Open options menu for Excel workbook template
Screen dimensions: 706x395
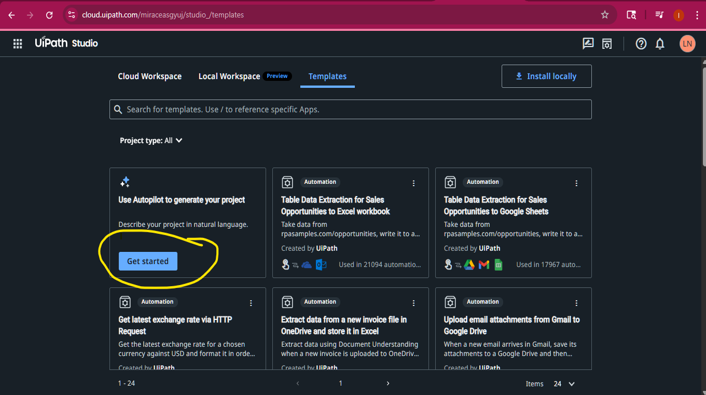[x=413, y=183]
